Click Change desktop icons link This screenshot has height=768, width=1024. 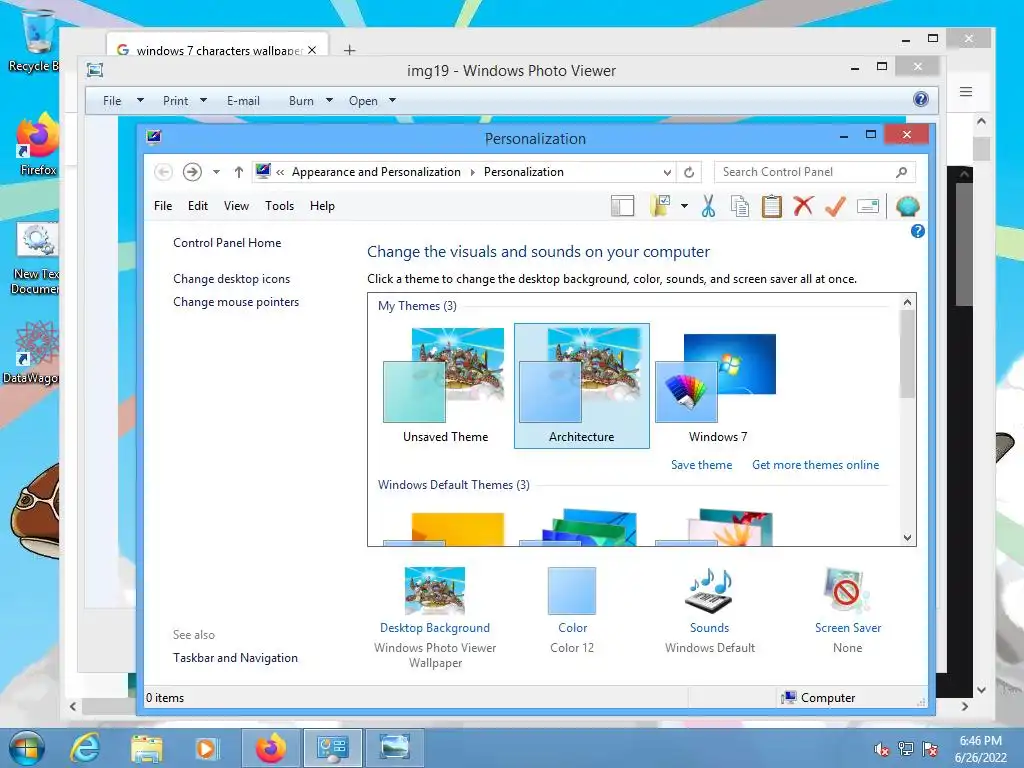point(231,279)
